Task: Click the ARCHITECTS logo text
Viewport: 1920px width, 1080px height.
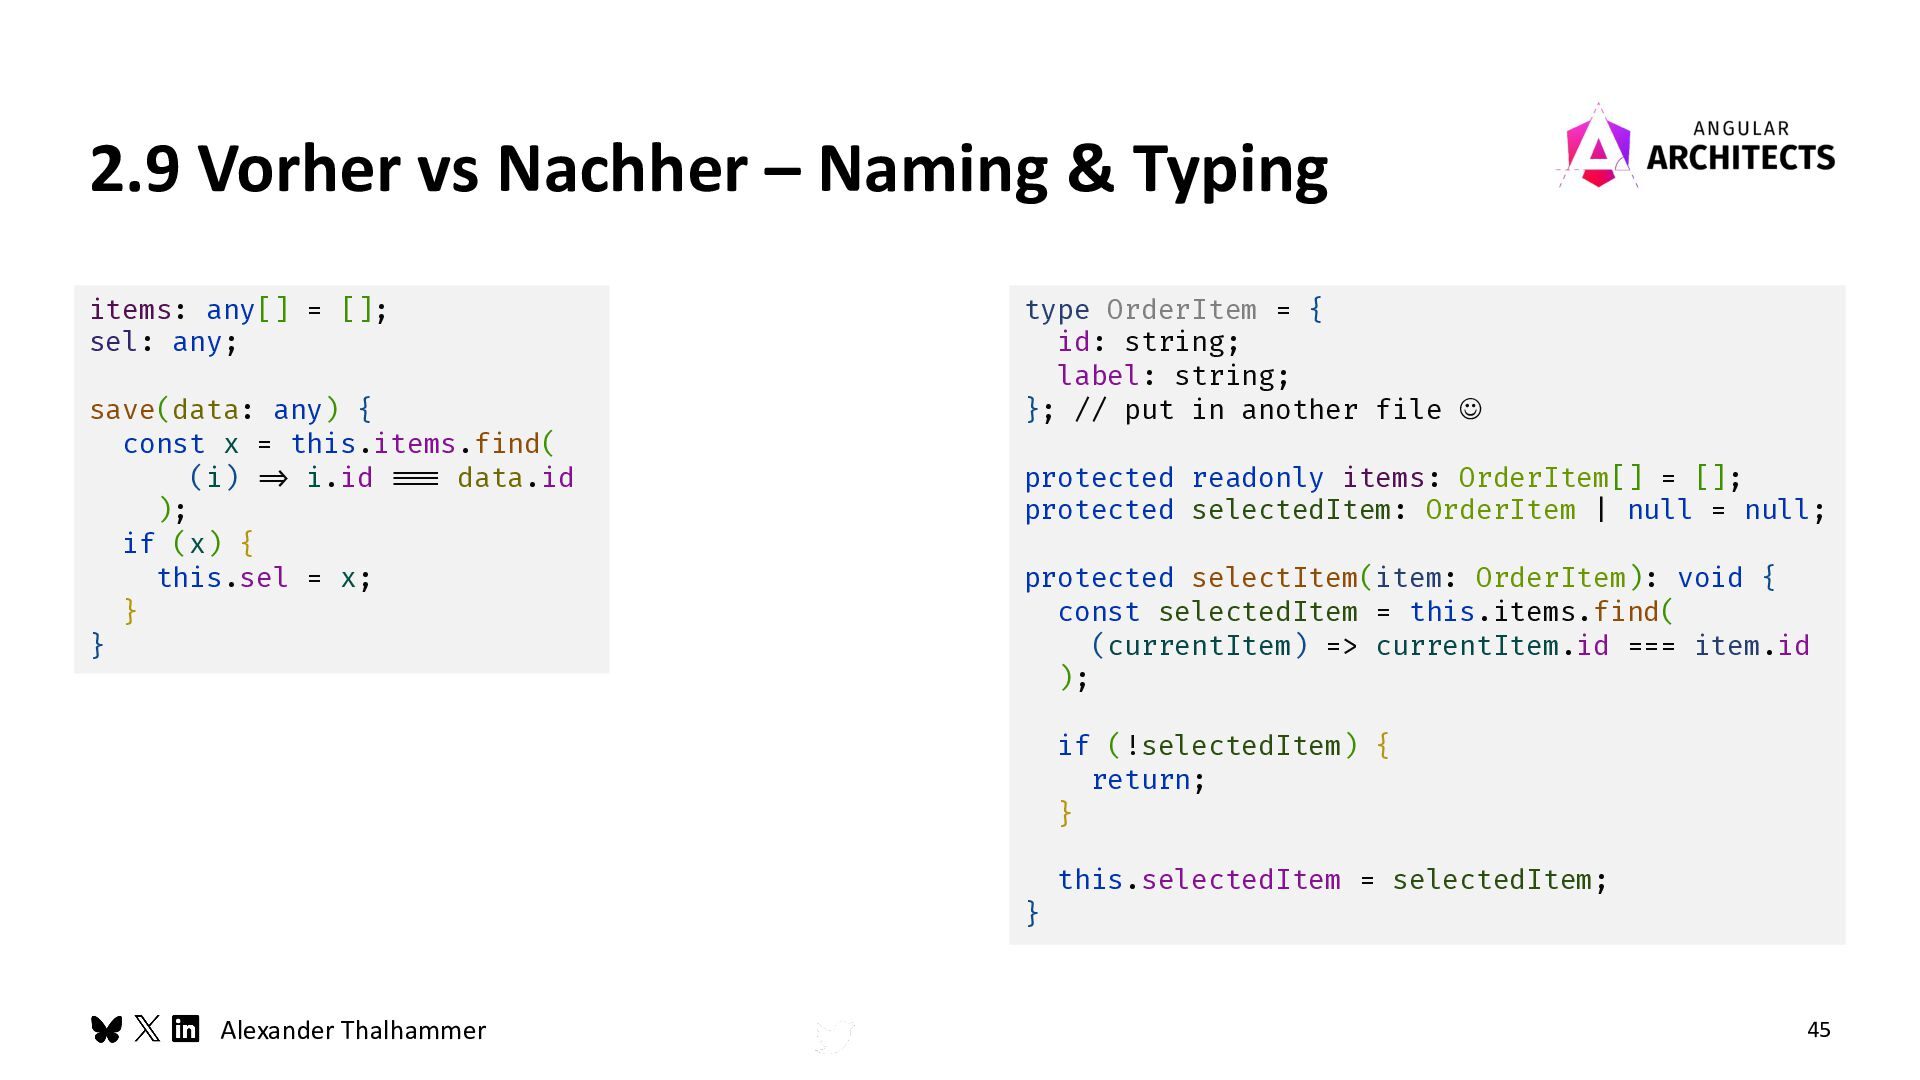Action: [1740, 157]
